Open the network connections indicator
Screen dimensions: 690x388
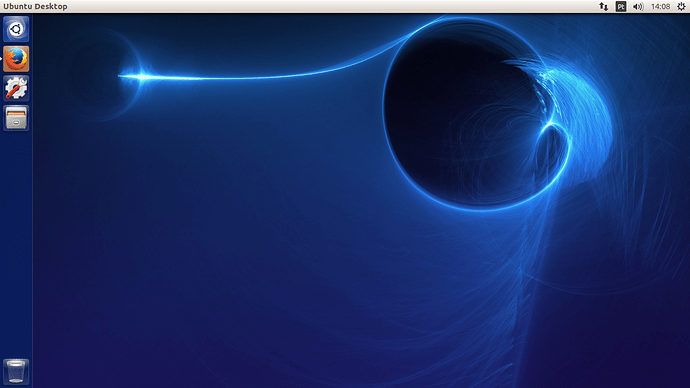(x=603, y=7)
